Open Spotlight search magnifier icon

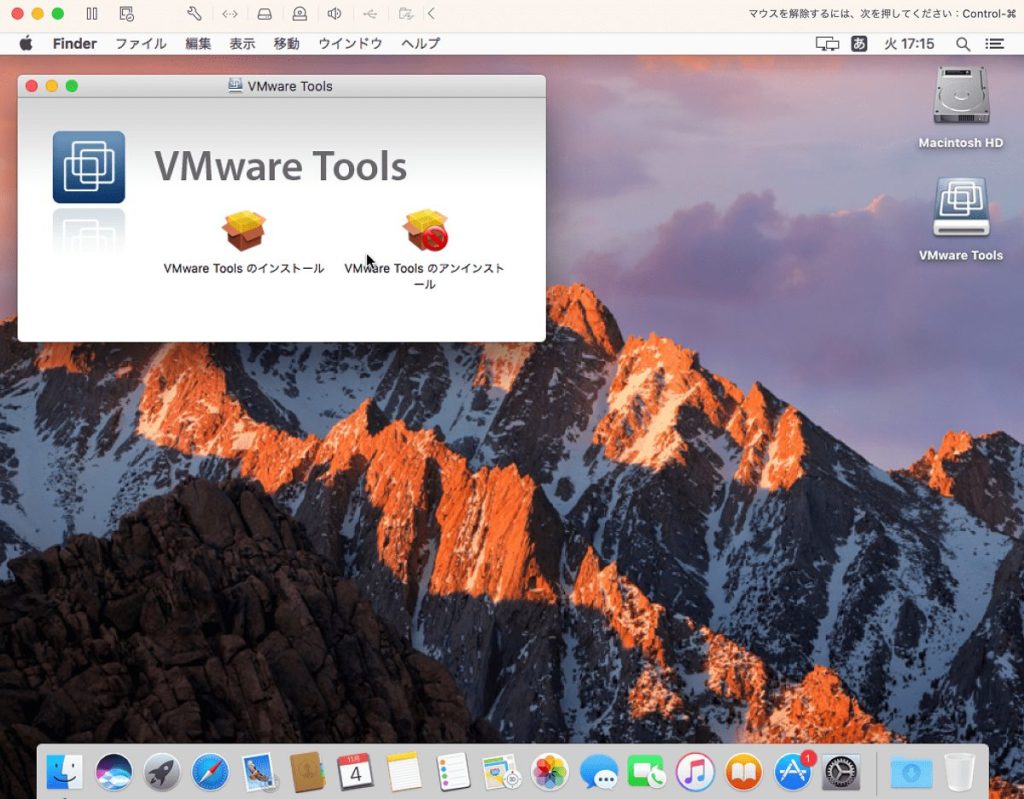[x=963, y=44]
